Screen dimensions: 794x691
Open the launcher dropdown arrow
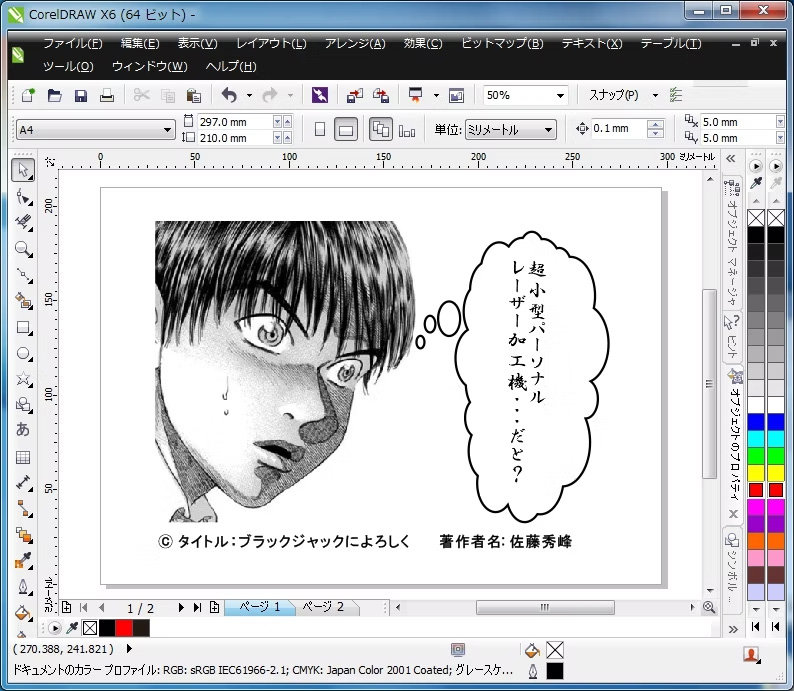coord(436,95)
